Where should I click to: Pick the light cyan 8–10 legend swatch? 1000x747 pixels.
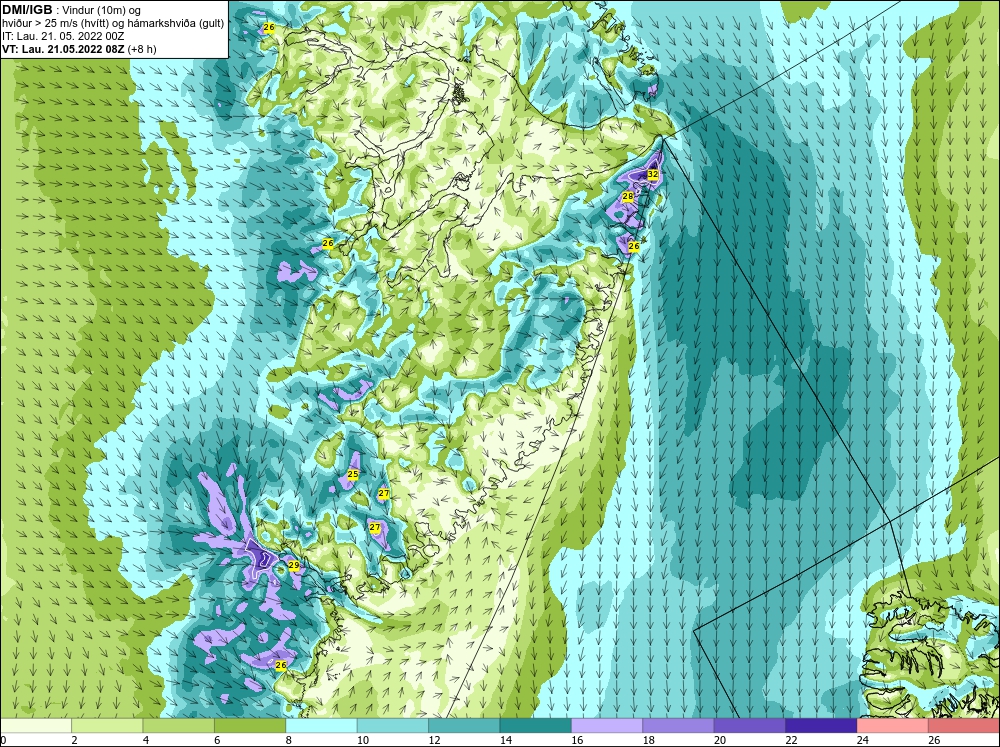click(x=321, y=726)
